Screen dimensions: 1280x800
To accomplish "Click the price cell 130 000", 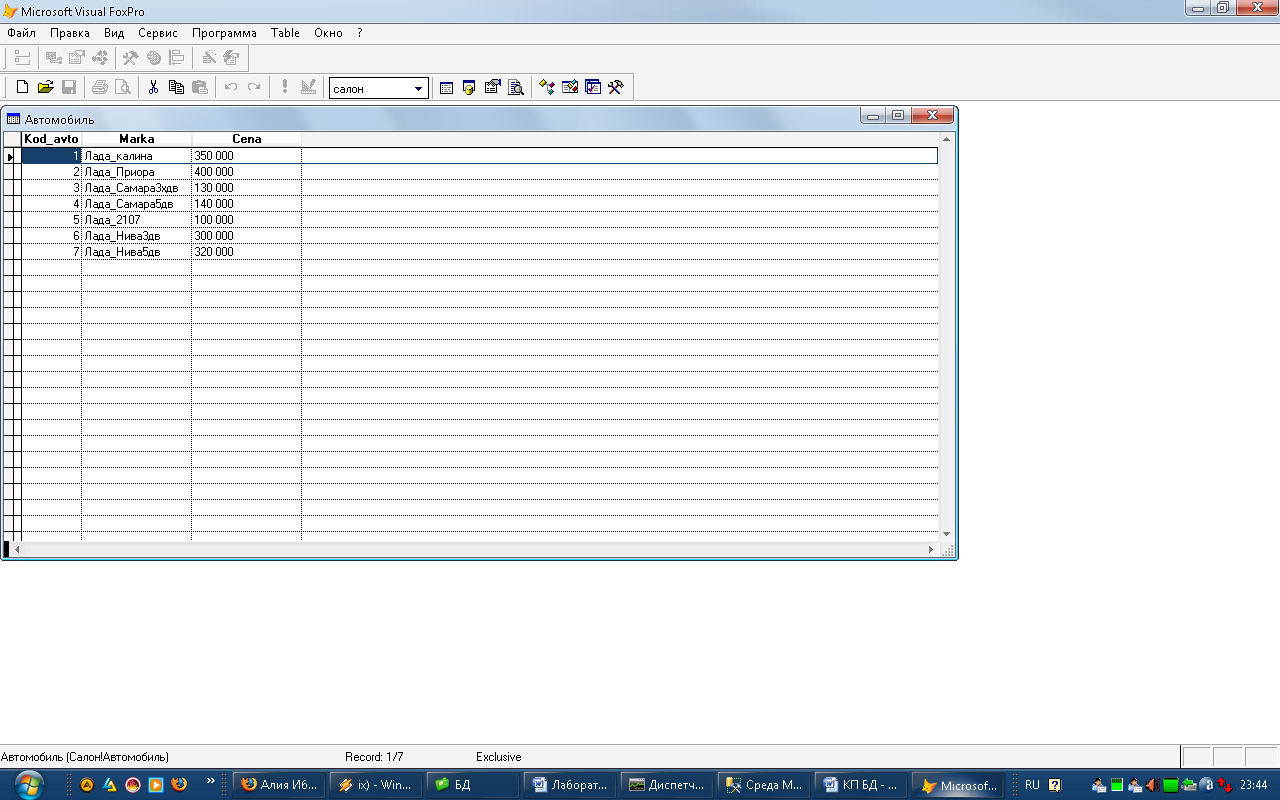I will (246, 188).
